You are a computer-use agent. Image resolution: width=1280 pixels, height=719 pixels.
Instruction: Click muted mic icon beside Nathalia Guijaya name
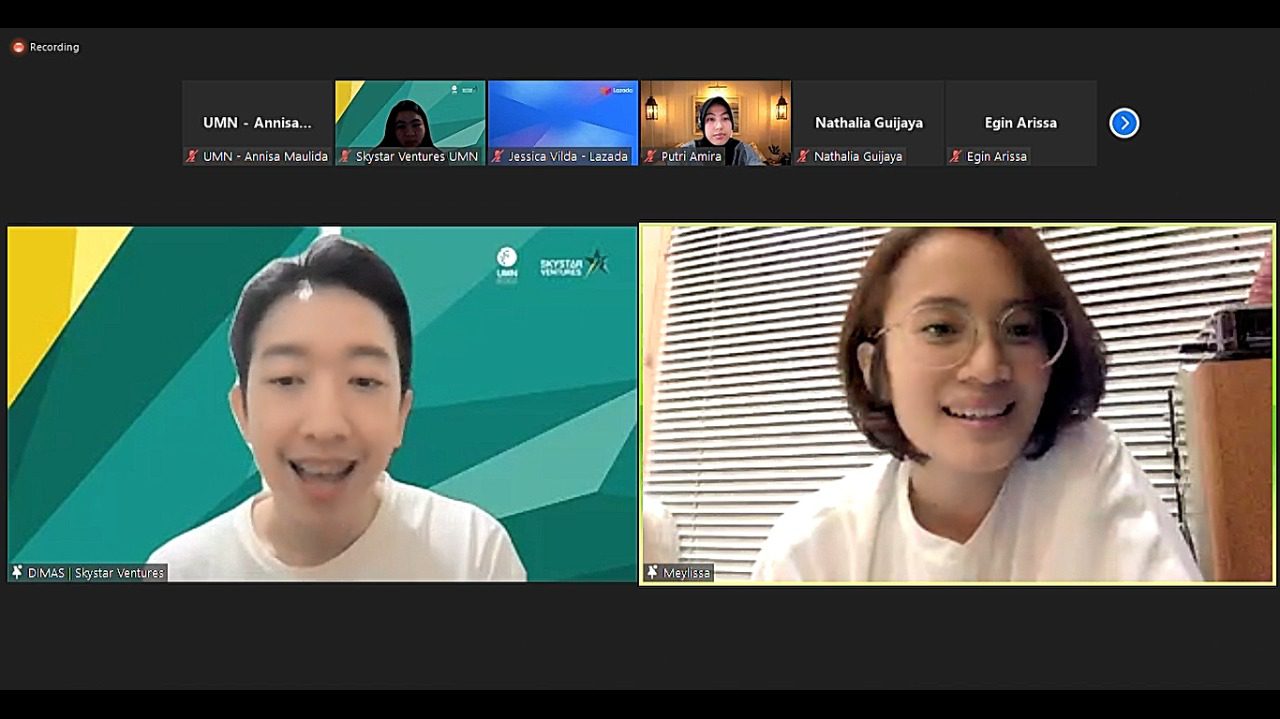tap(803, 156)
